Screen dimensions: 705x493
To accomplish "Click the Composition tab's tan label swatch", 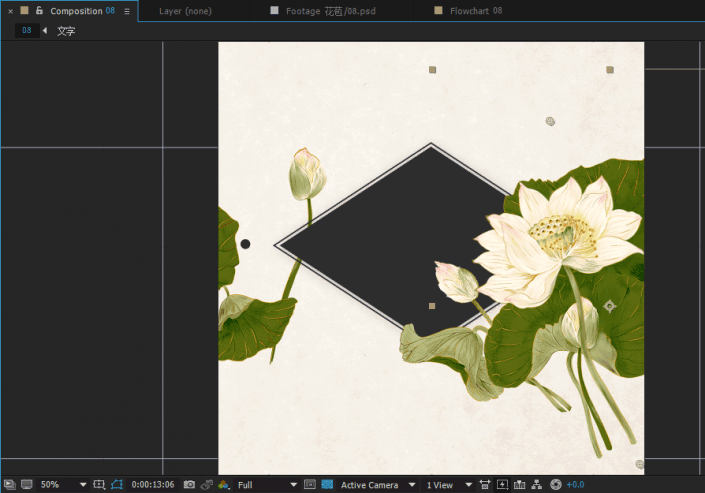I will pos(24,10).
